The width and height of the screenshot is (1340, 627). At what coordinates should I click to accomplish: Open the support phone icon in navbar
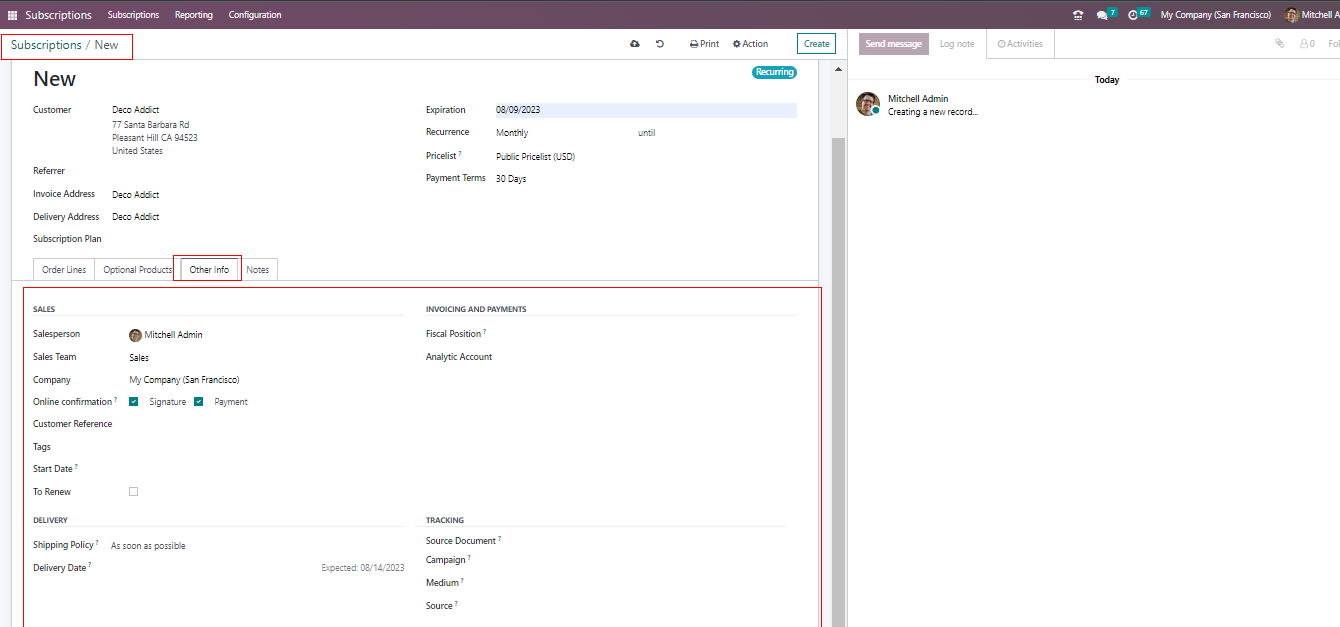click(x=1077, y=15)
